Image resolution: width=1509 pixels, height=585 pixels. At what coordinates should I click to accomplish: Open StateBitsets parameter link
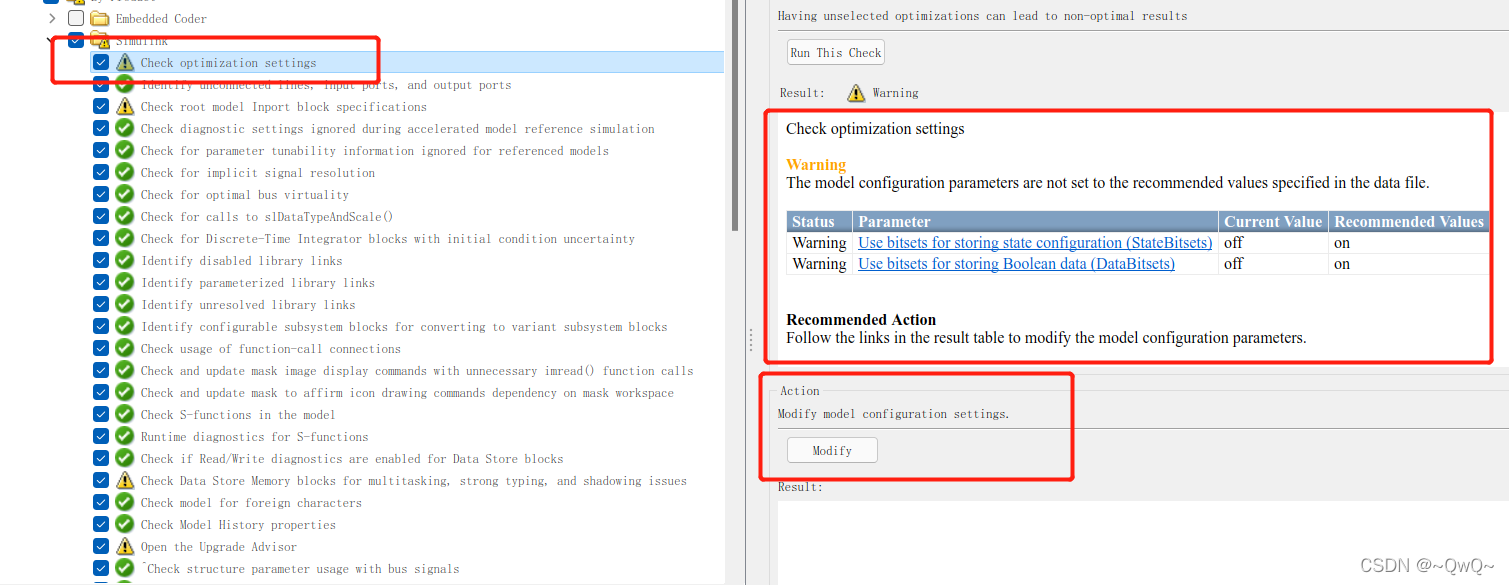pyautogui.click(x=1035, y=242)
